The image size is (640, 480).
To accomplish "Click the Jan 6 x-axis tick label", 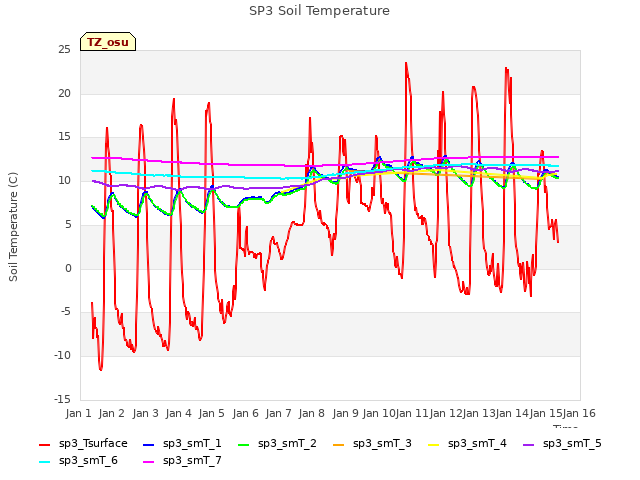I will (245, 413).
